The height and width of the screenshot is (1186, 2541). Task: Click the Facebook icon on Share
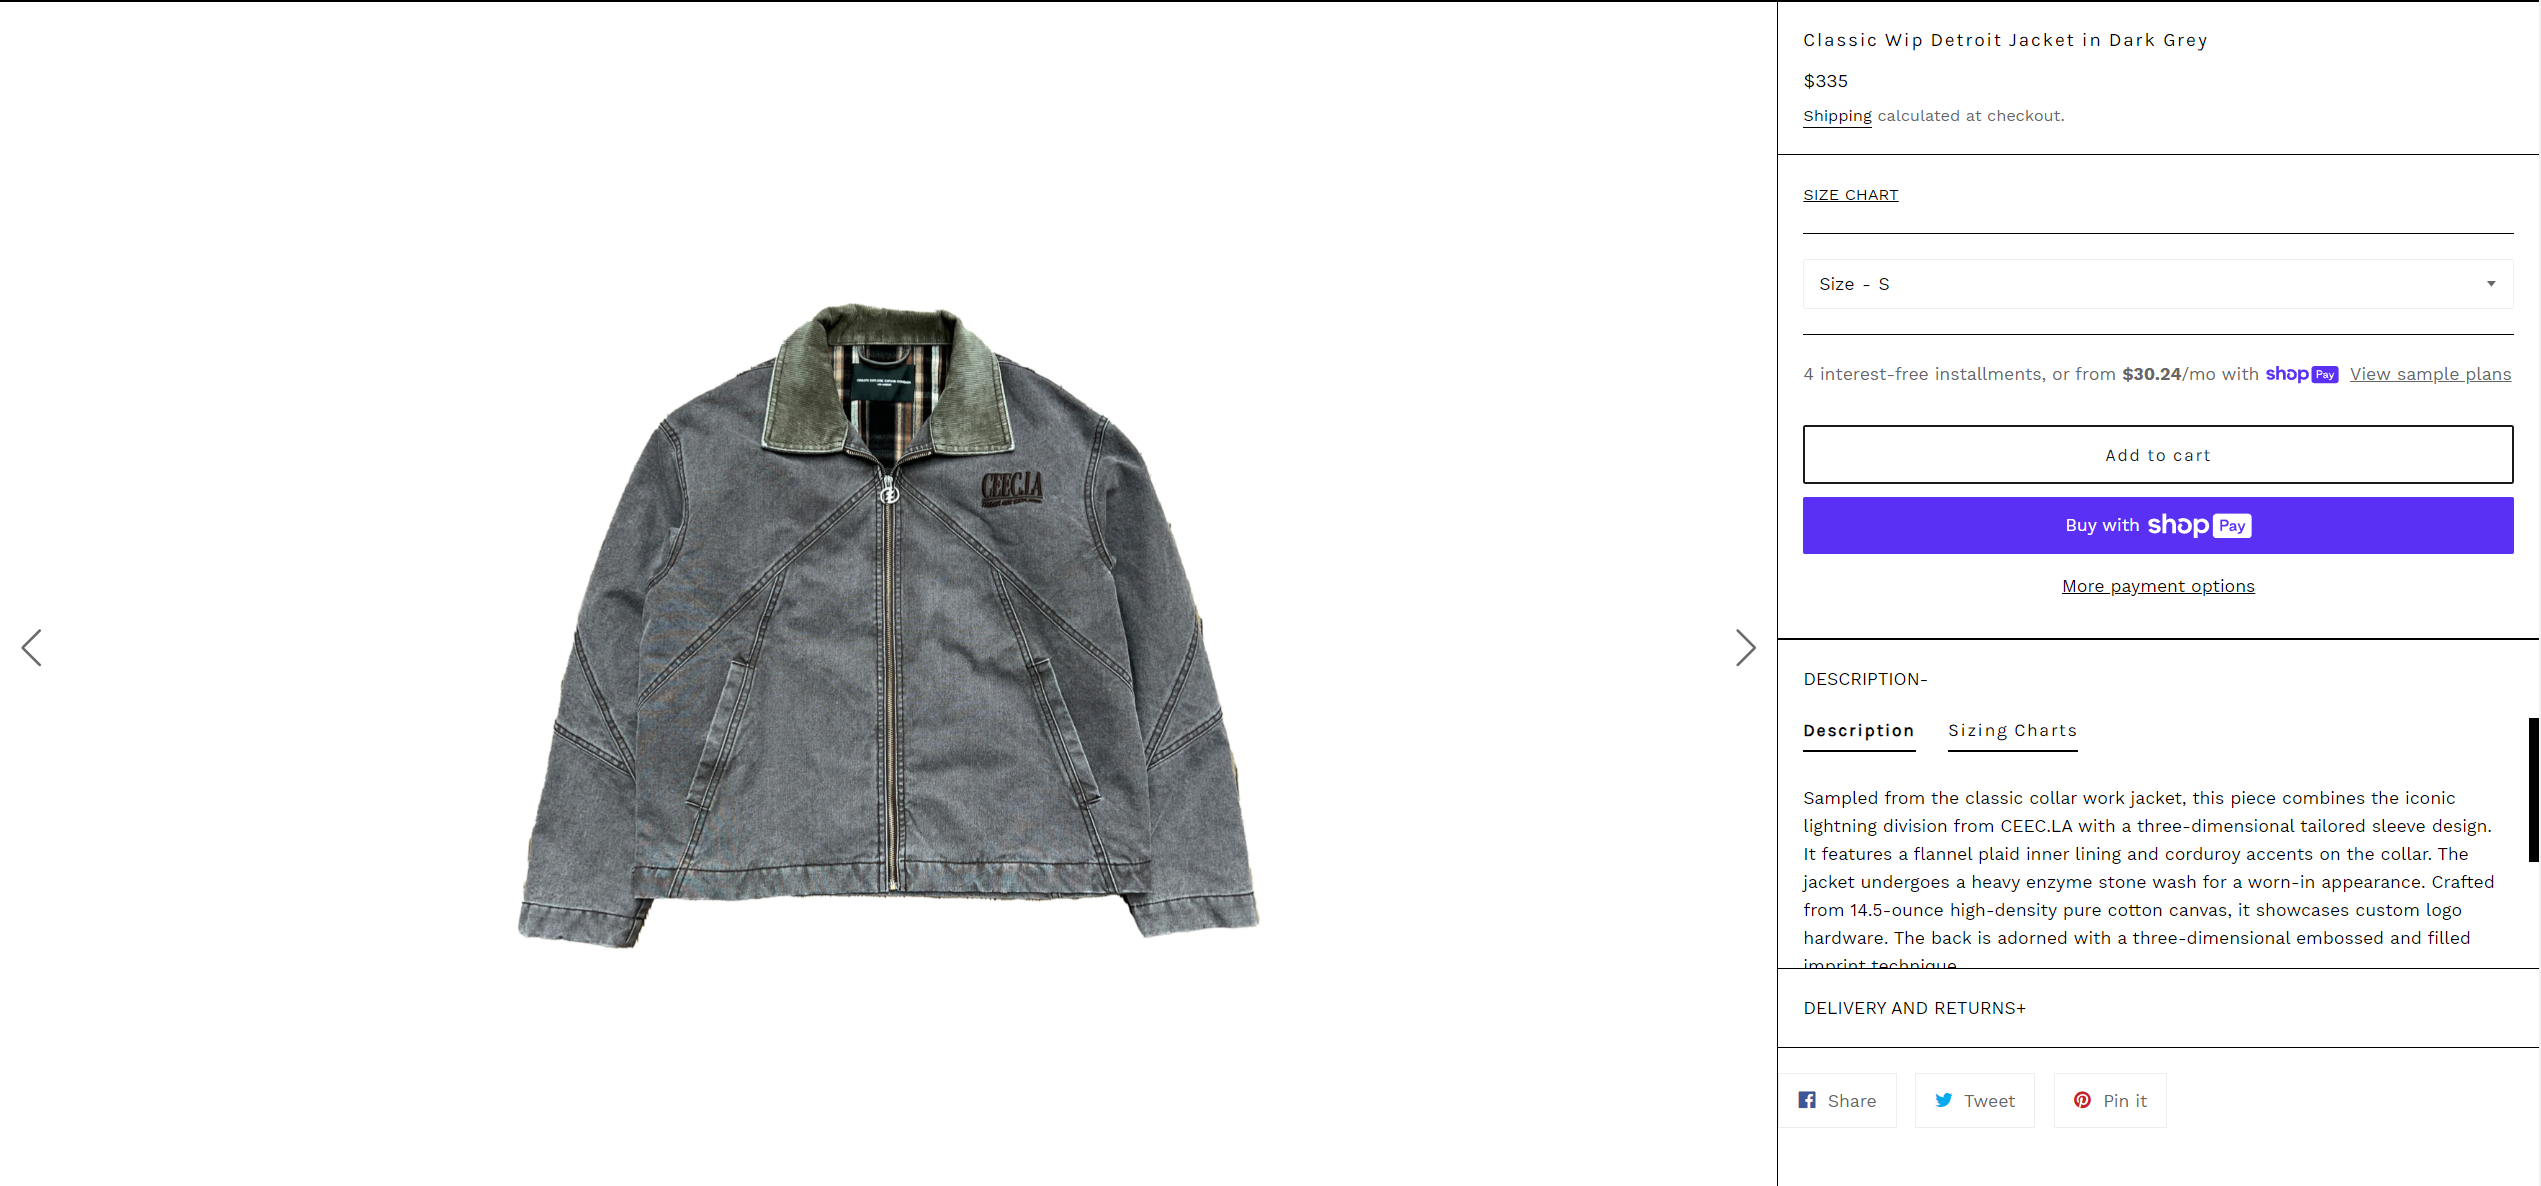(x=1807, y=1100)
